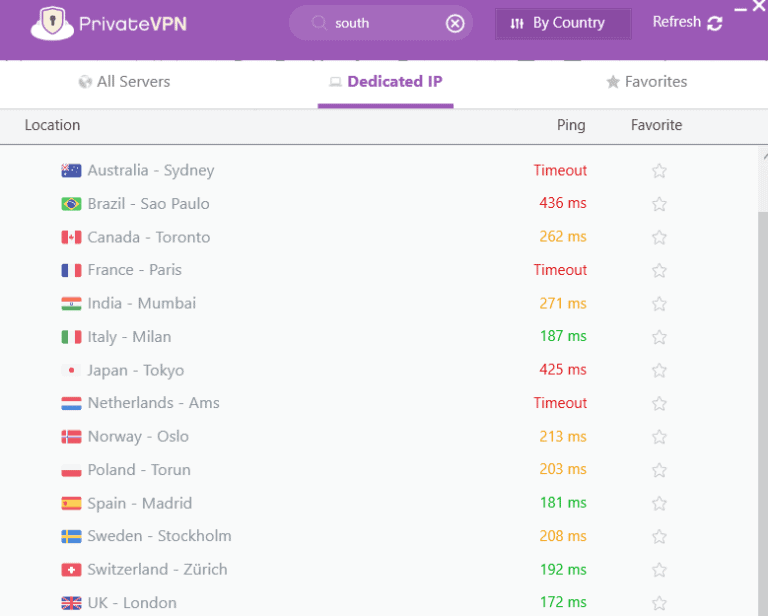The height and width of the screenshot is (616, 768).
Task: Choose the UK - London server
Action: 131,603
